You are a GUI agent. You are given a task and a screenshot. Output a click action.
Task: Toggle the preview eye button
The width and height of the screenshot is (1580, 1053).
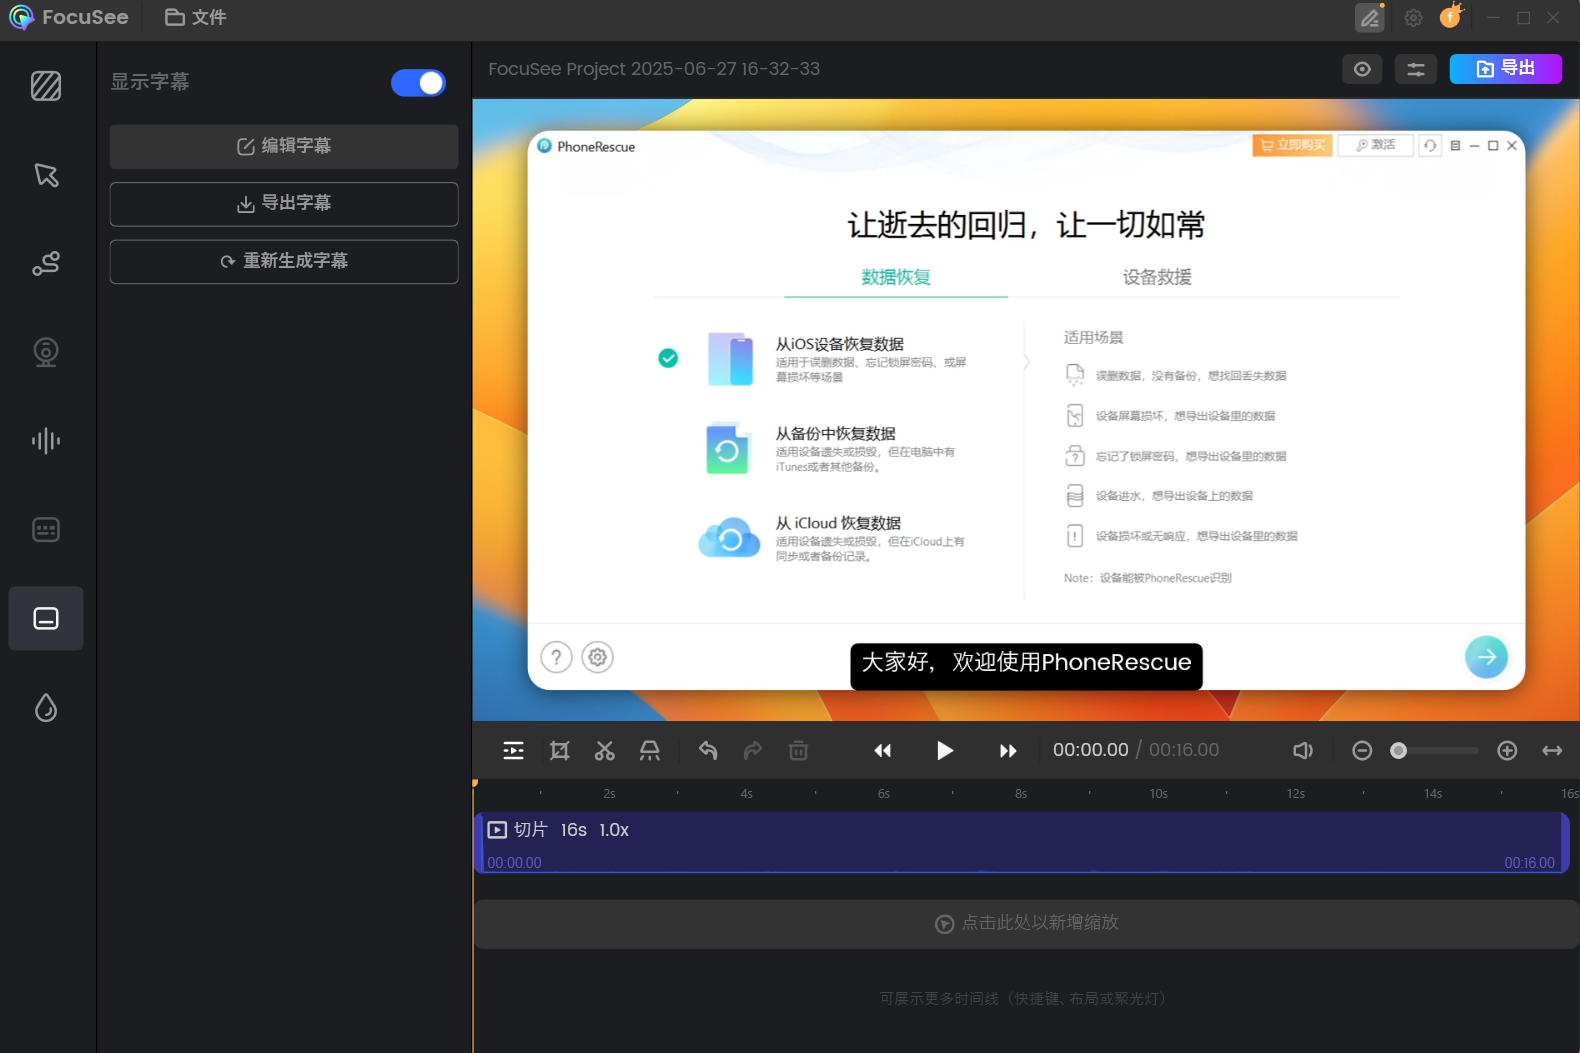pos(1362,69)
